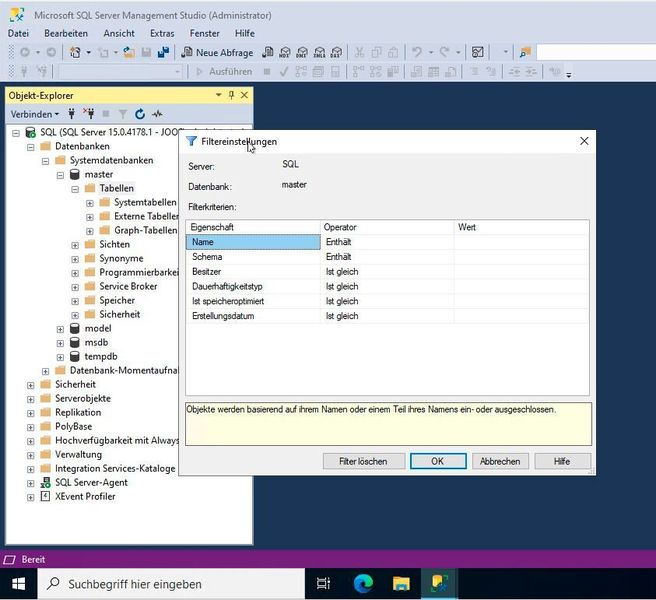Collapse the master database node
Screen dimensions: 656x600
(60, 175)
